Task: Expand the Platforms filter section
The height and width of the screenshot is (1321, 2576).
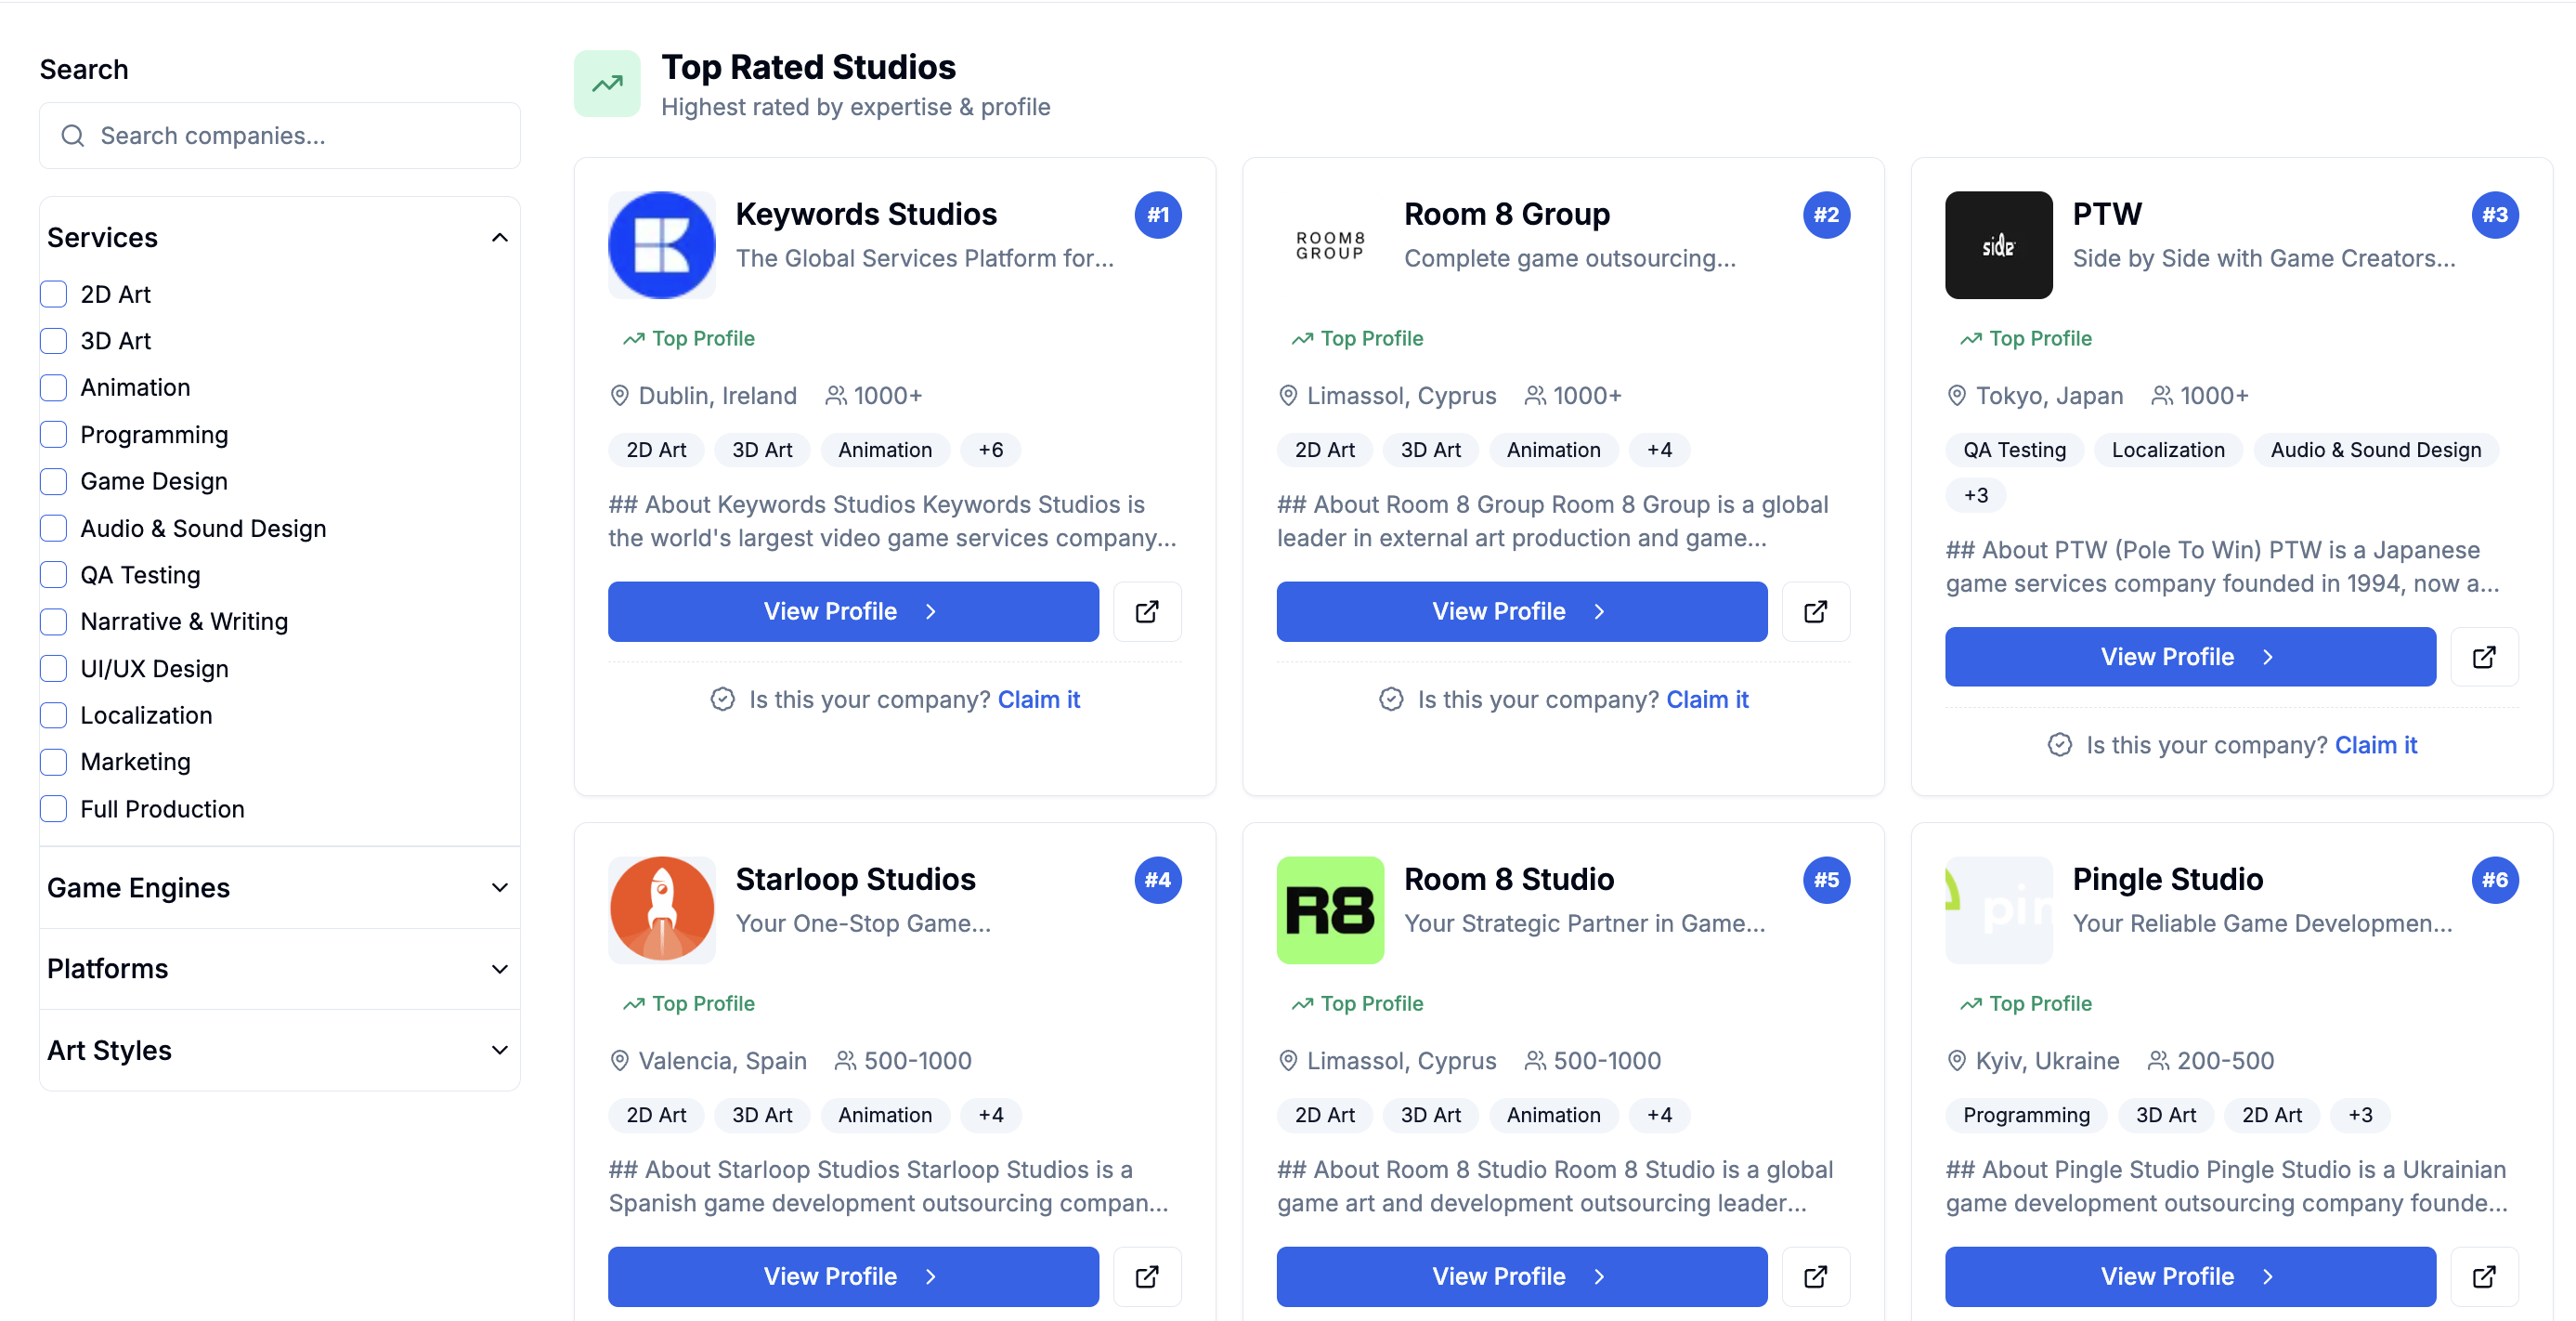Action: coord(279,969)
